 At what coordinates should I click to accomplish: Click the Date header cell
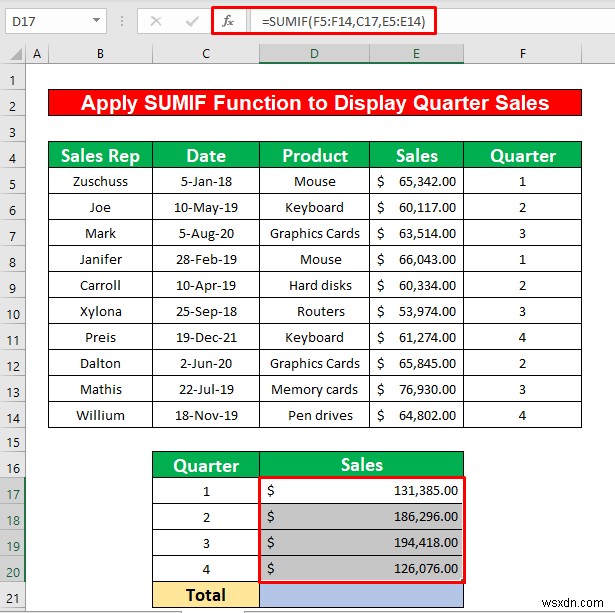(206, 155)
